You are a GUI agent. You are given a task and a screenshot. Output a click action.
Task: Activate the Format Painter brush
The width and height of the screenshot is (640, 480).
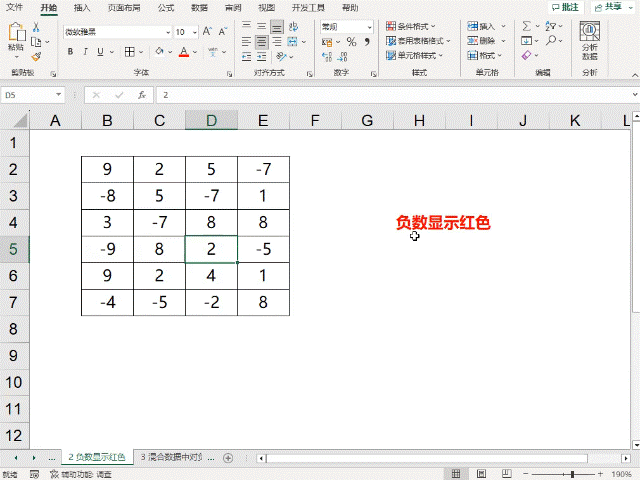point(36,56)
